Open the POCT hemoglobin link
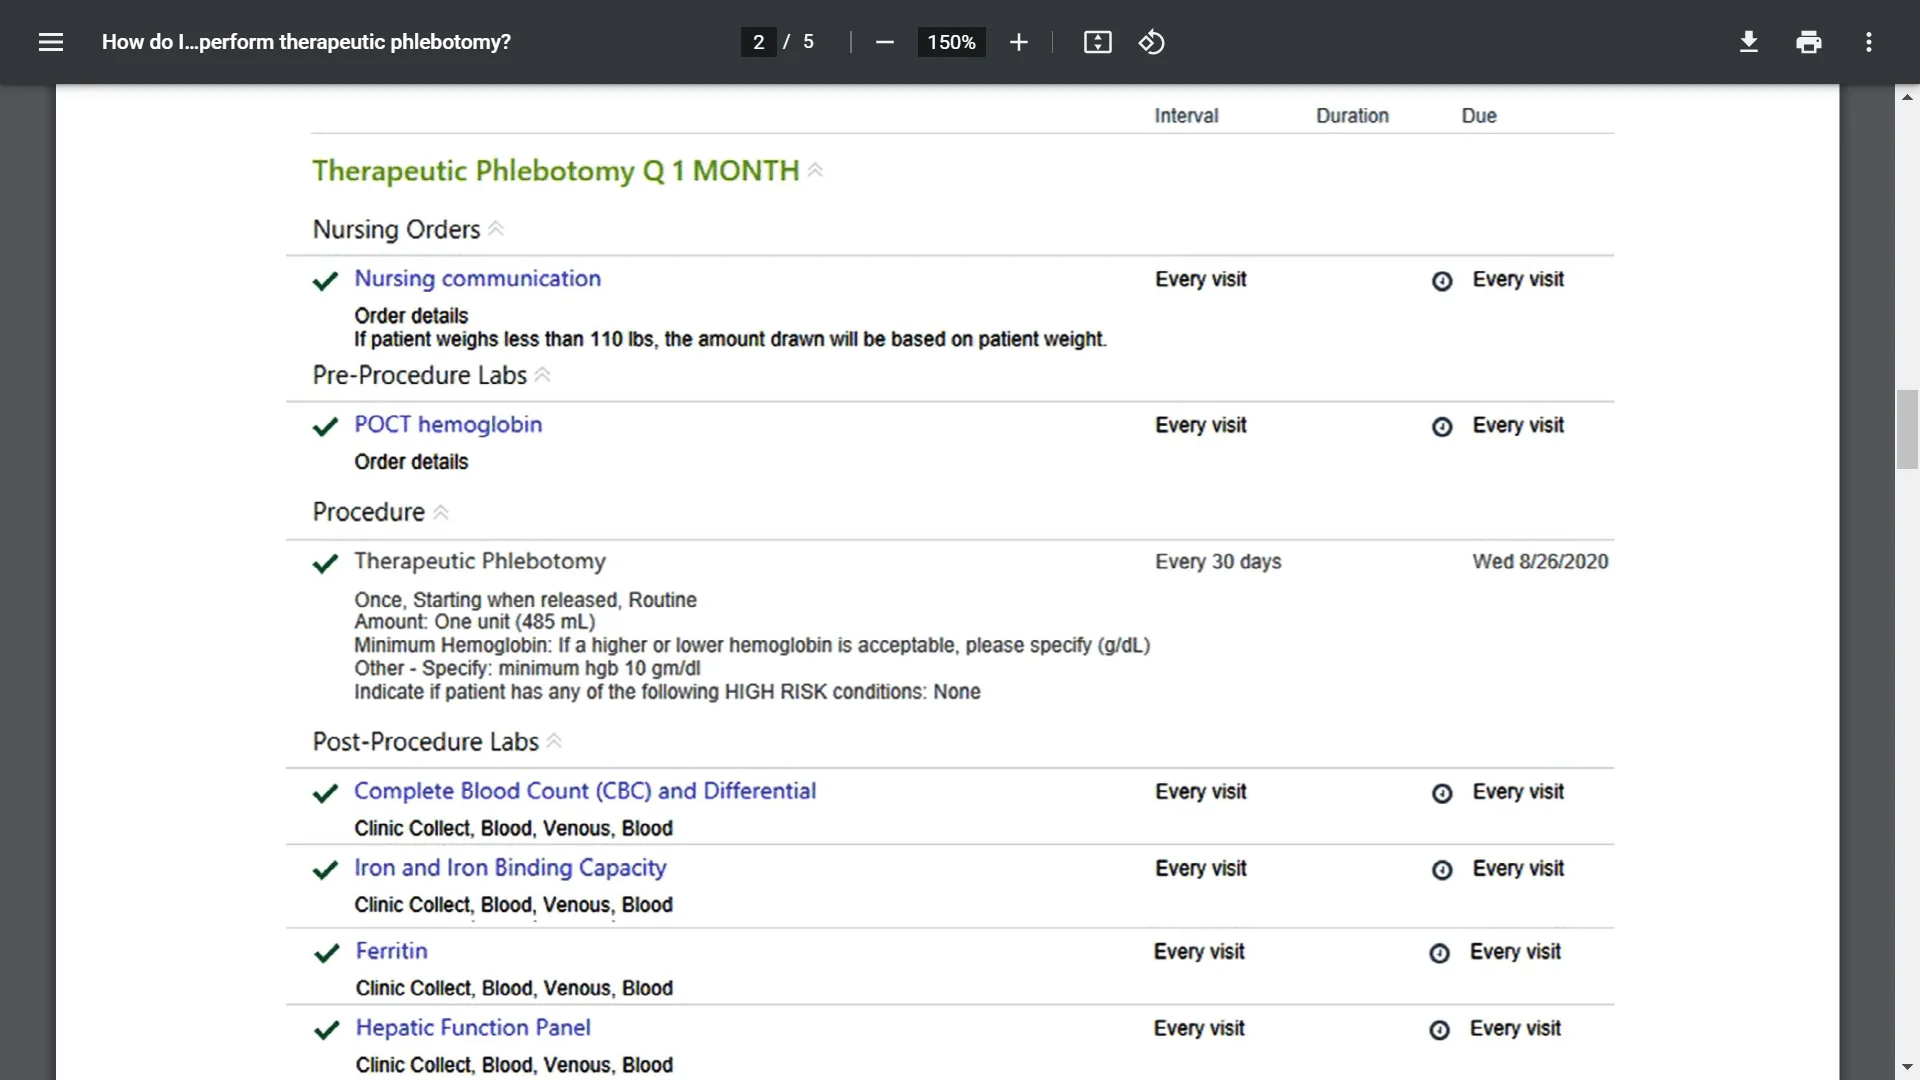The height and width of the screenshot is (1080, 1920). (x=448, y=424)
